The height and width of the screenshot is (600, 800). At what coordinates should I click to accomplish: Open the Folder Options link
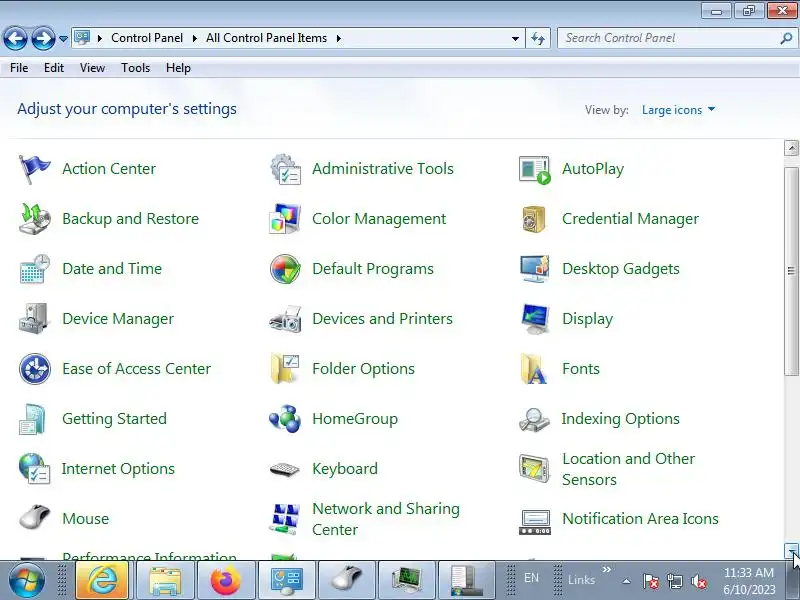coord(363,369)
